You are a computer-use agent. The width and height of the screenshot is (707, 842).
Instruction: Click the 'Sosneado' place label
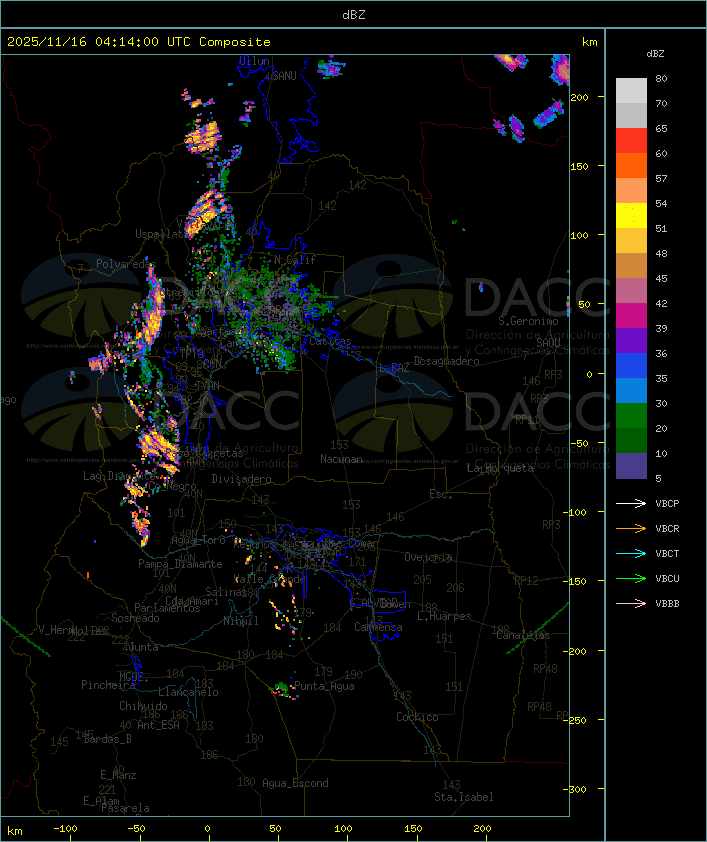pyautogui.click(x=135, y=618)
